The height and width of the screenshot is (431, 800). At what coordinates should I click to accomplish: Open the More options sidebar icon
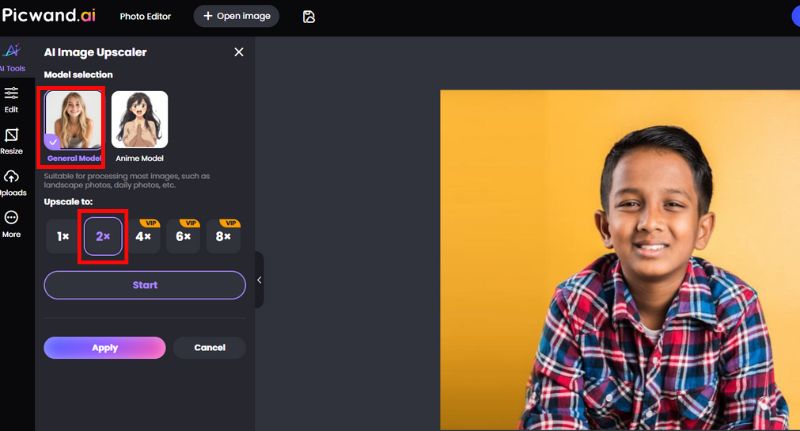pyautogui.click(x=12, y=223)
